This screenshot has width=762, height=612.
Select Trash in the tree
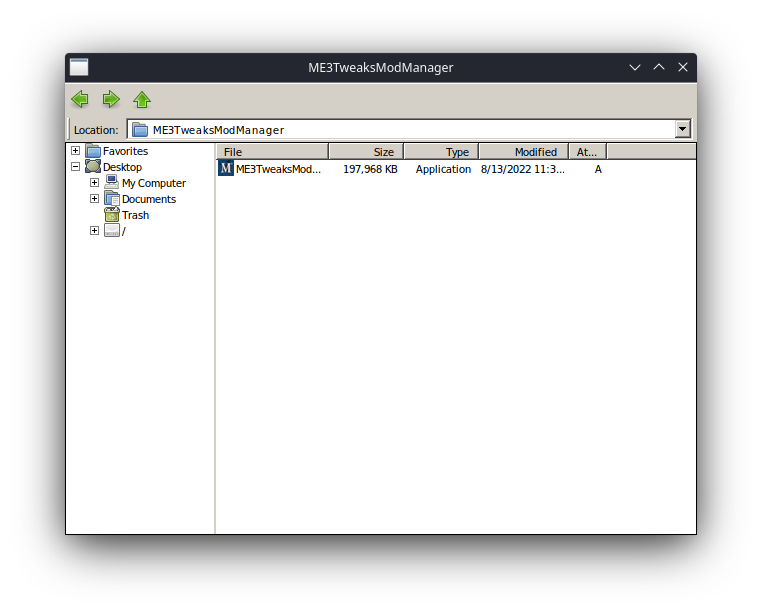(135, 215)
